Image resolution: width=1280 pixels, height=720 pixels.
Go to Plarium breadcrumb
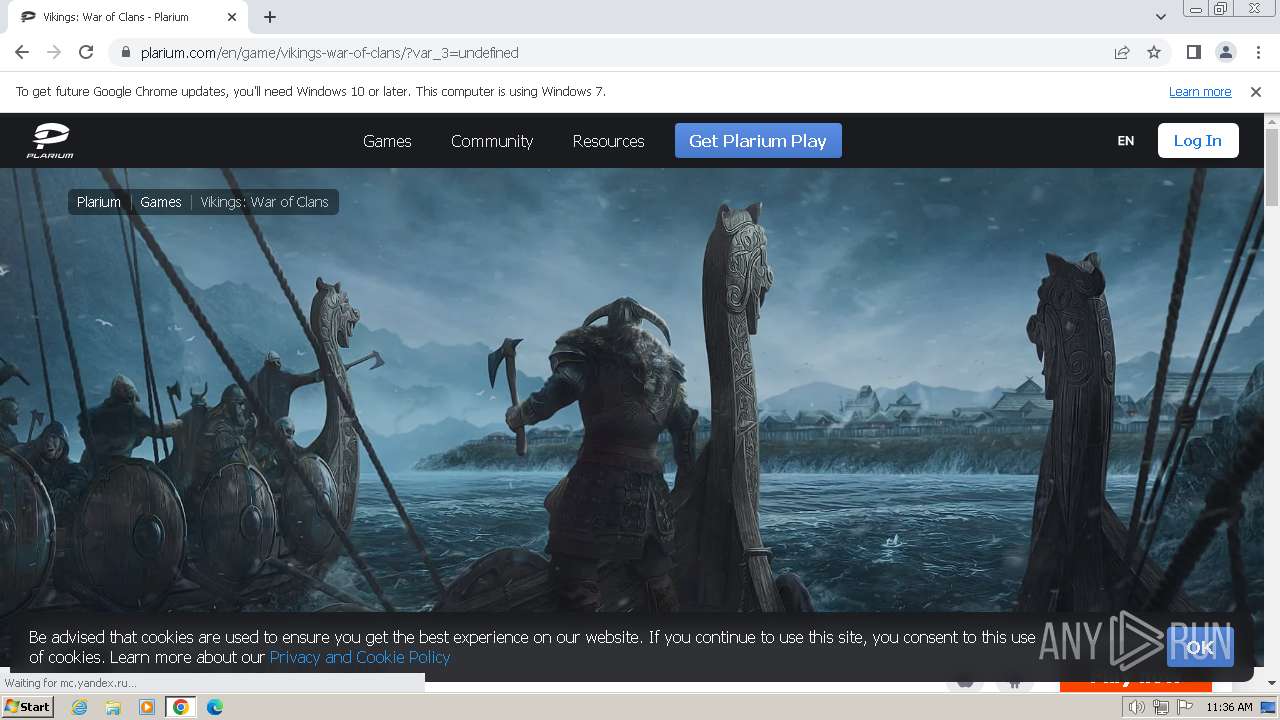pyautogui.click(x=99, y=202)
